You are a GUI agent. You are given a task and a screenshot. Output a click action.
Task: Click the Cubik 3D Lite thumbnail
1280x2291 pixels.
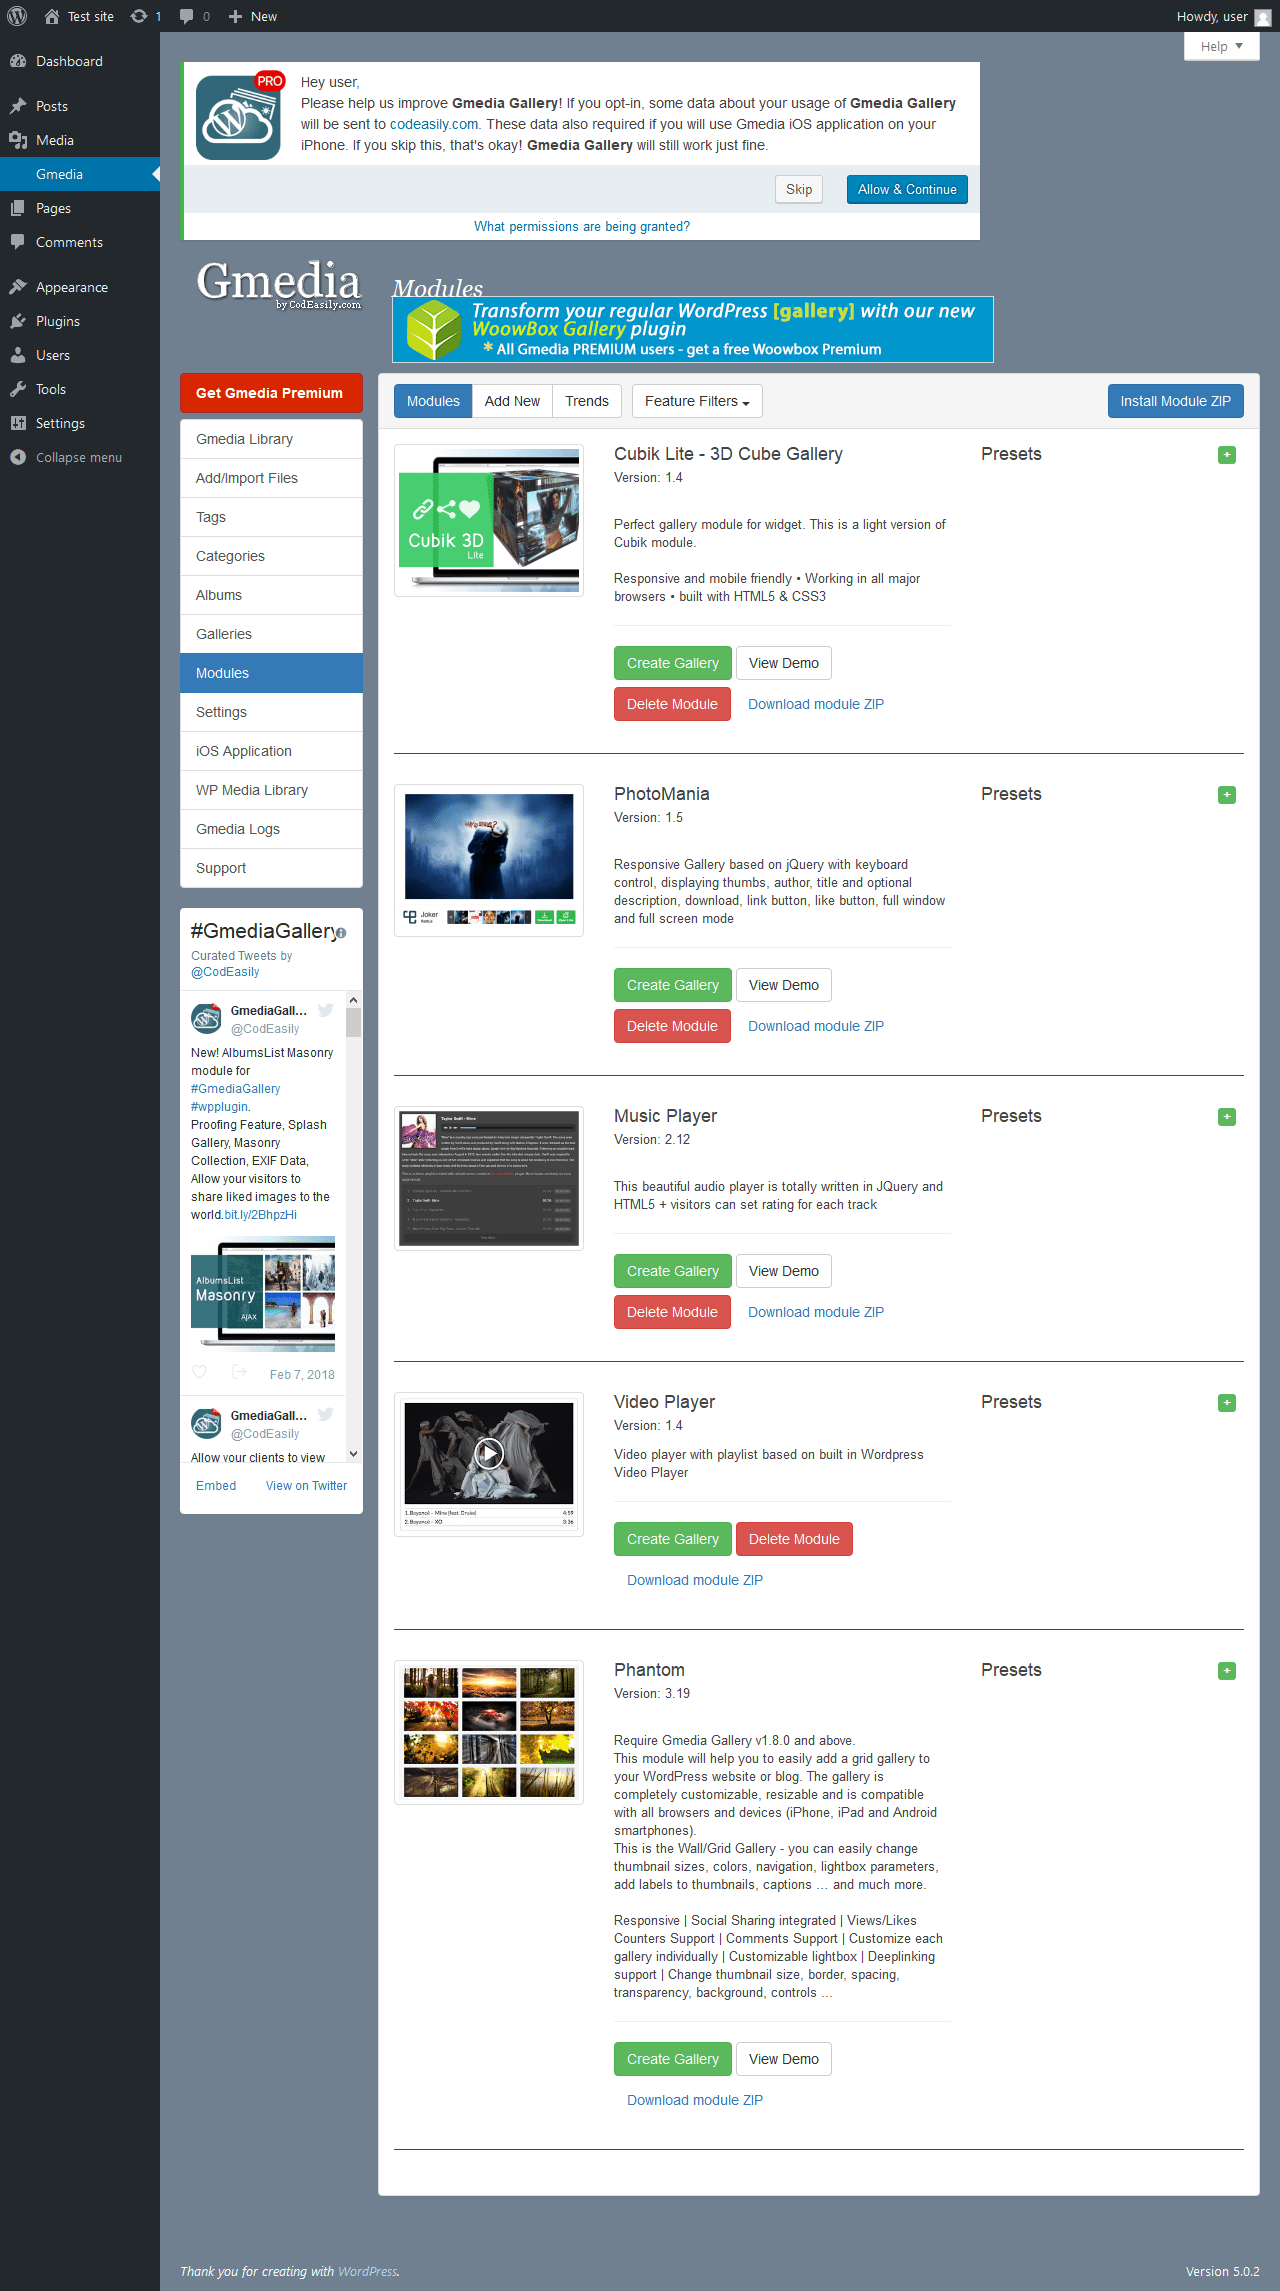point(489,521)
